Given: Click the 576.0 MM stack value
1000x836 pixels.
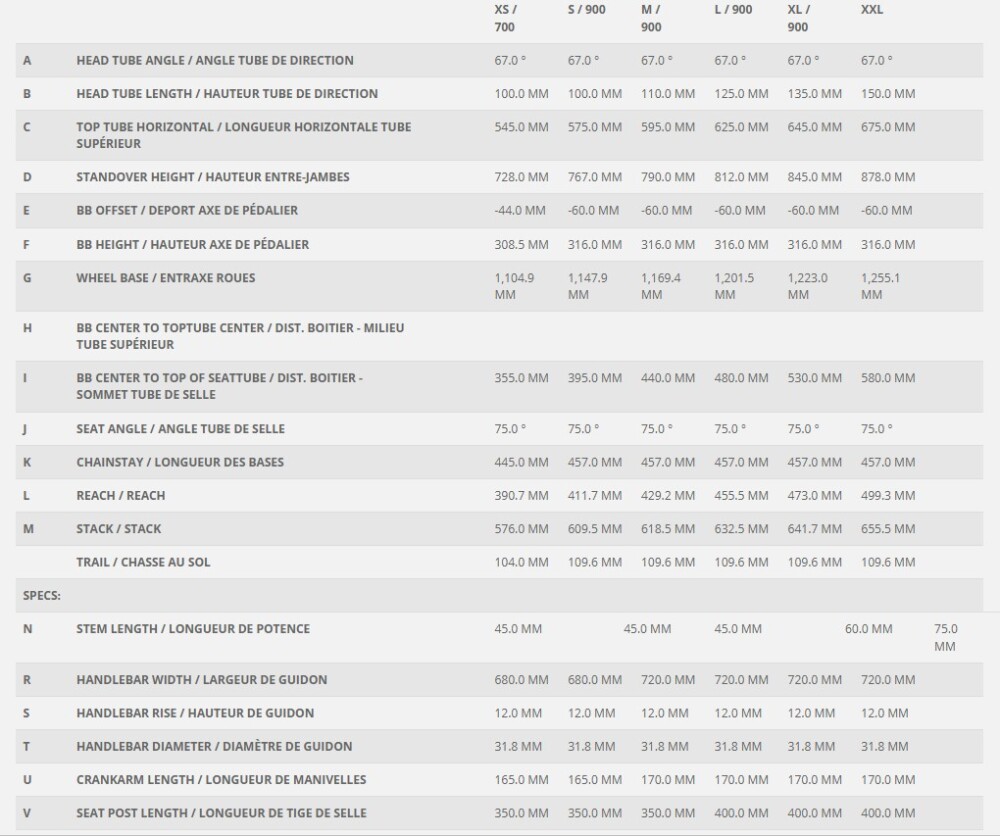Looking at the screenshot, I should pyautogui.click(x=521, y=529).
